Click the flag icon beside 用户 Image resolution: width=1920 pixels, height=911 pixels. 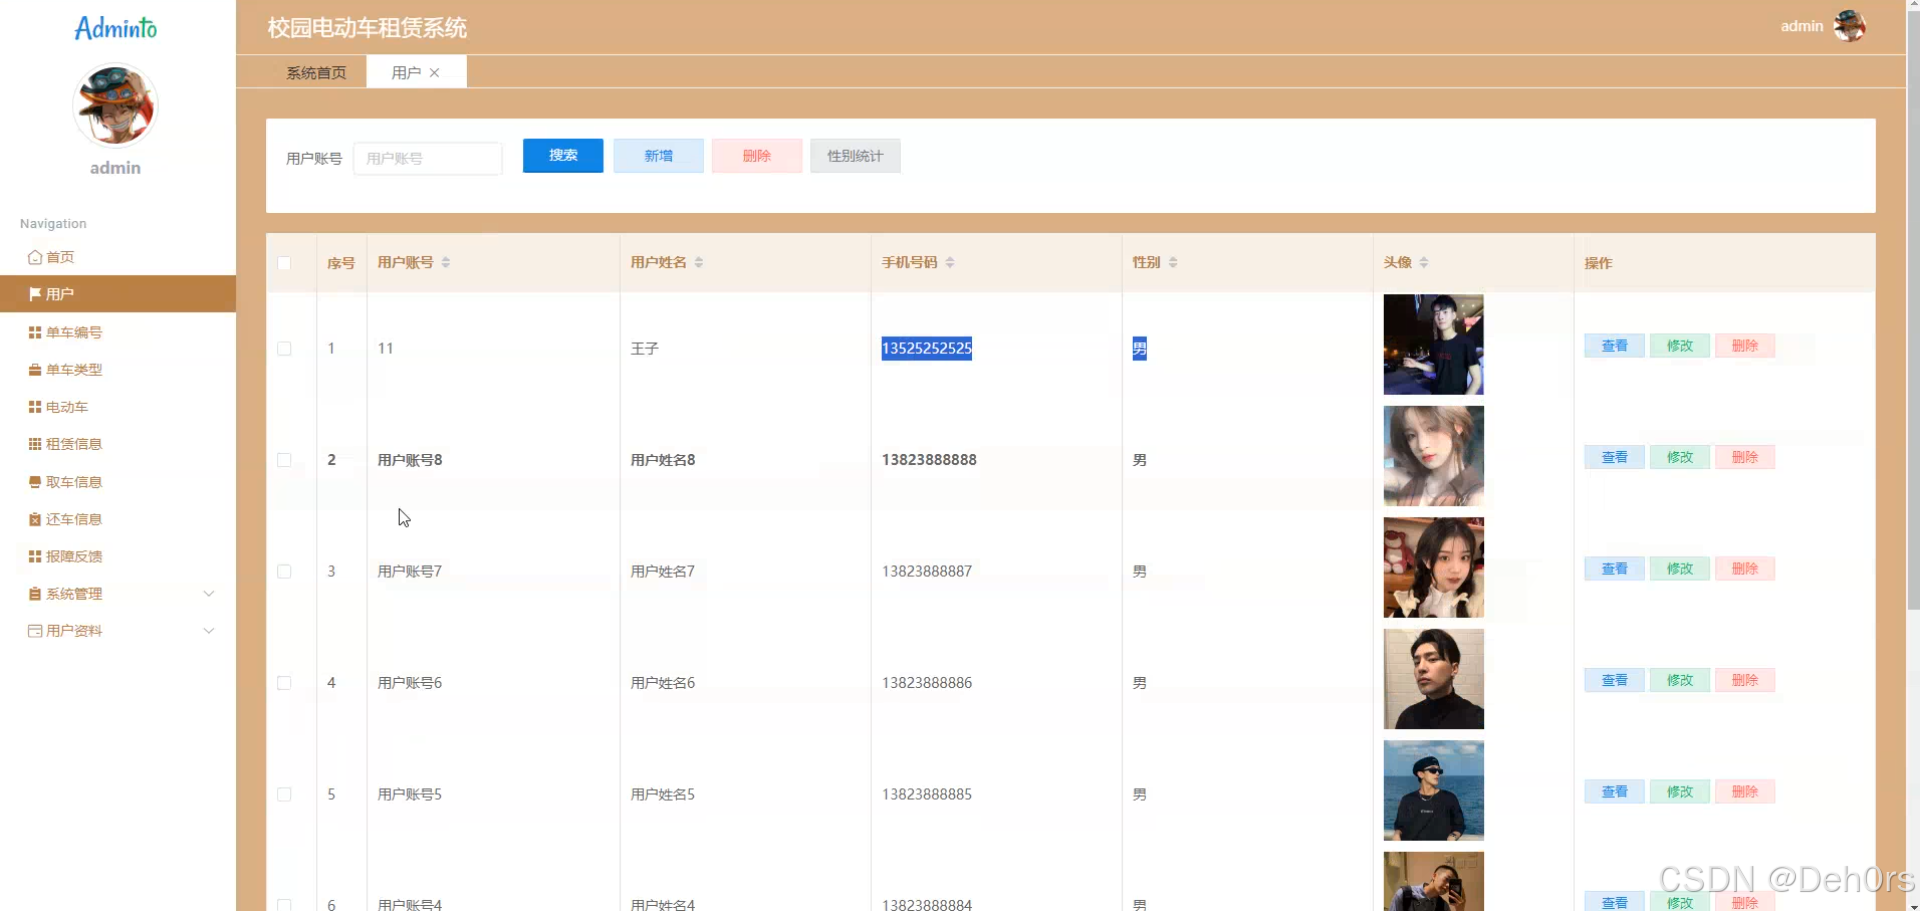[x=35, y=294]
